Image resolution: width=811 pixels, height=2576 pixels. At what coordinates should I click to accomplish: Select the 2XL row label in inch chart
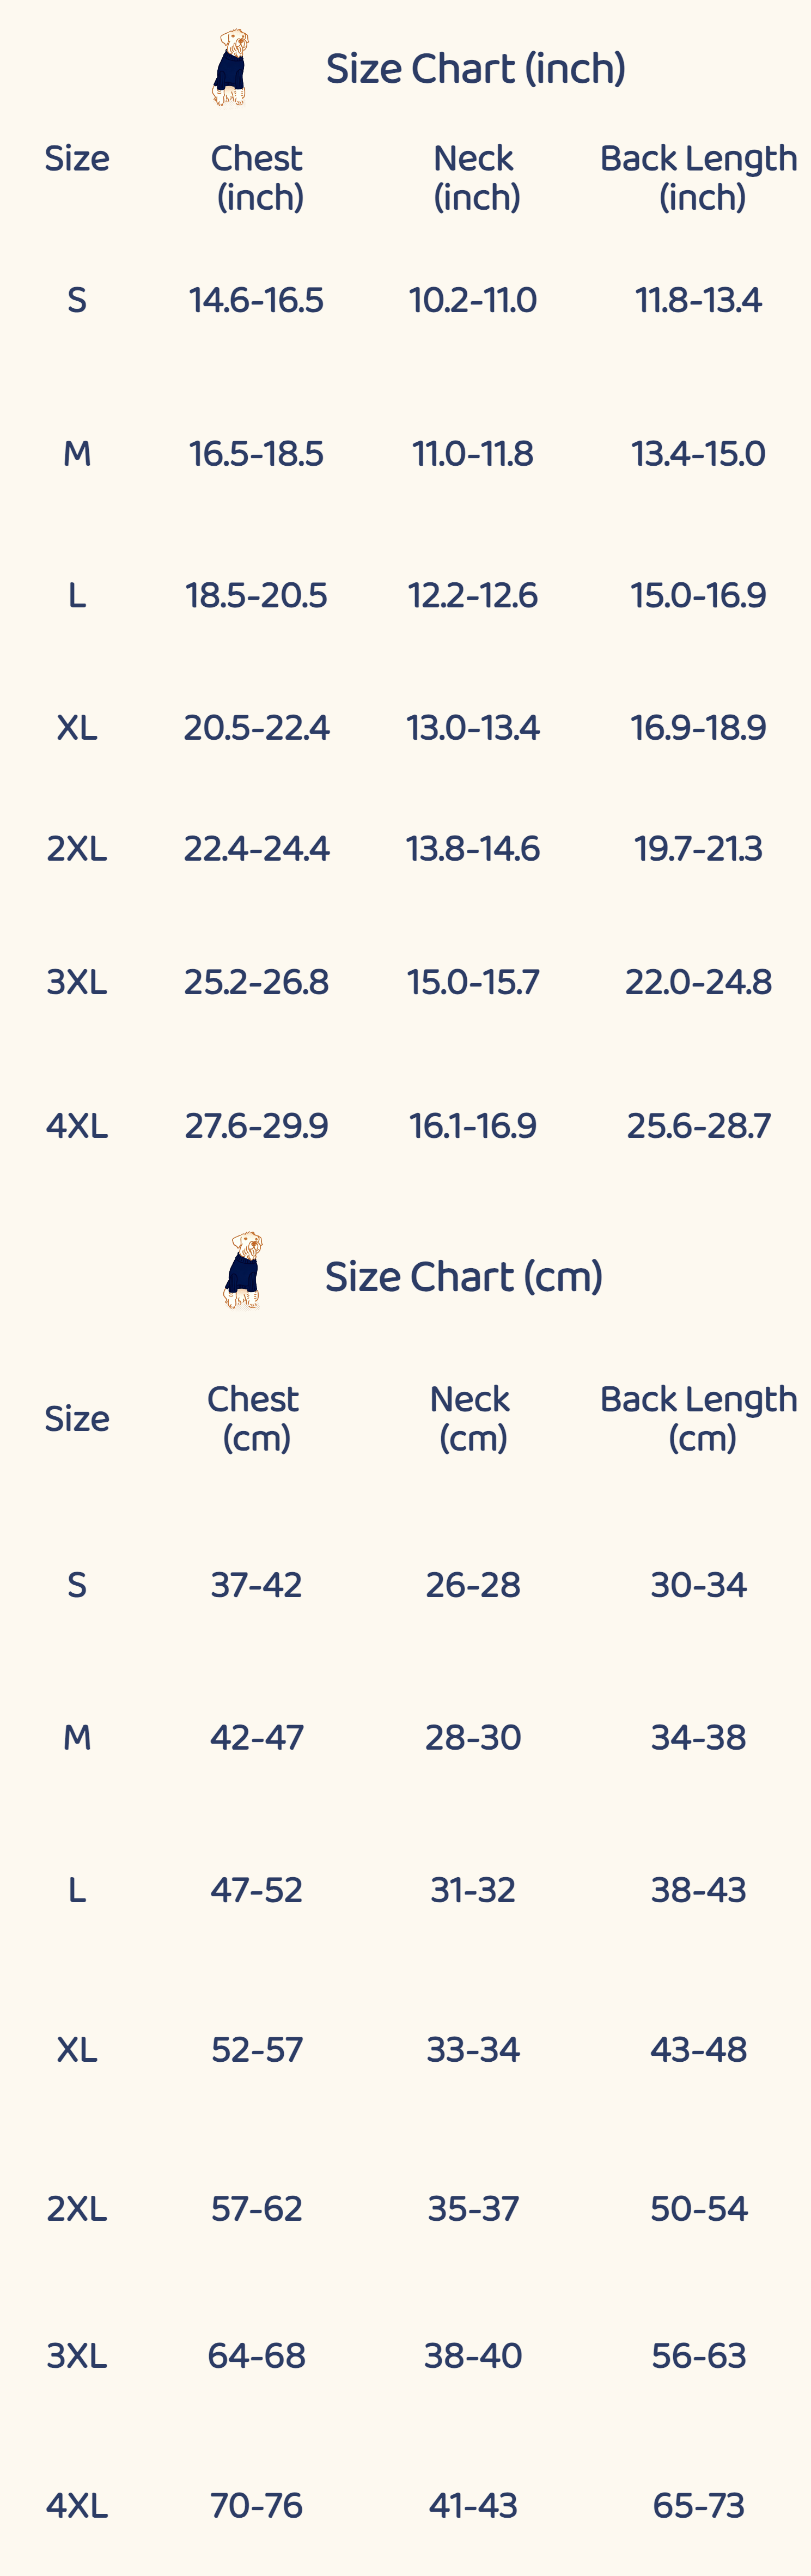[x=77, y=849]
